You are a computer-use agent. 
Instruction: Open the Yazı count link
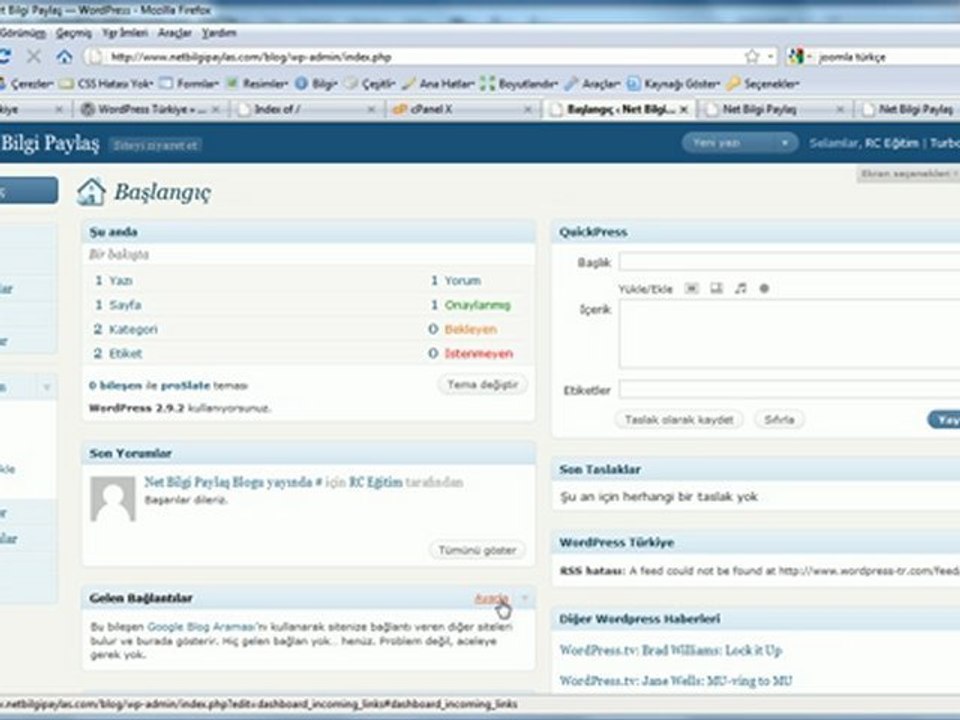coord(121,280)
